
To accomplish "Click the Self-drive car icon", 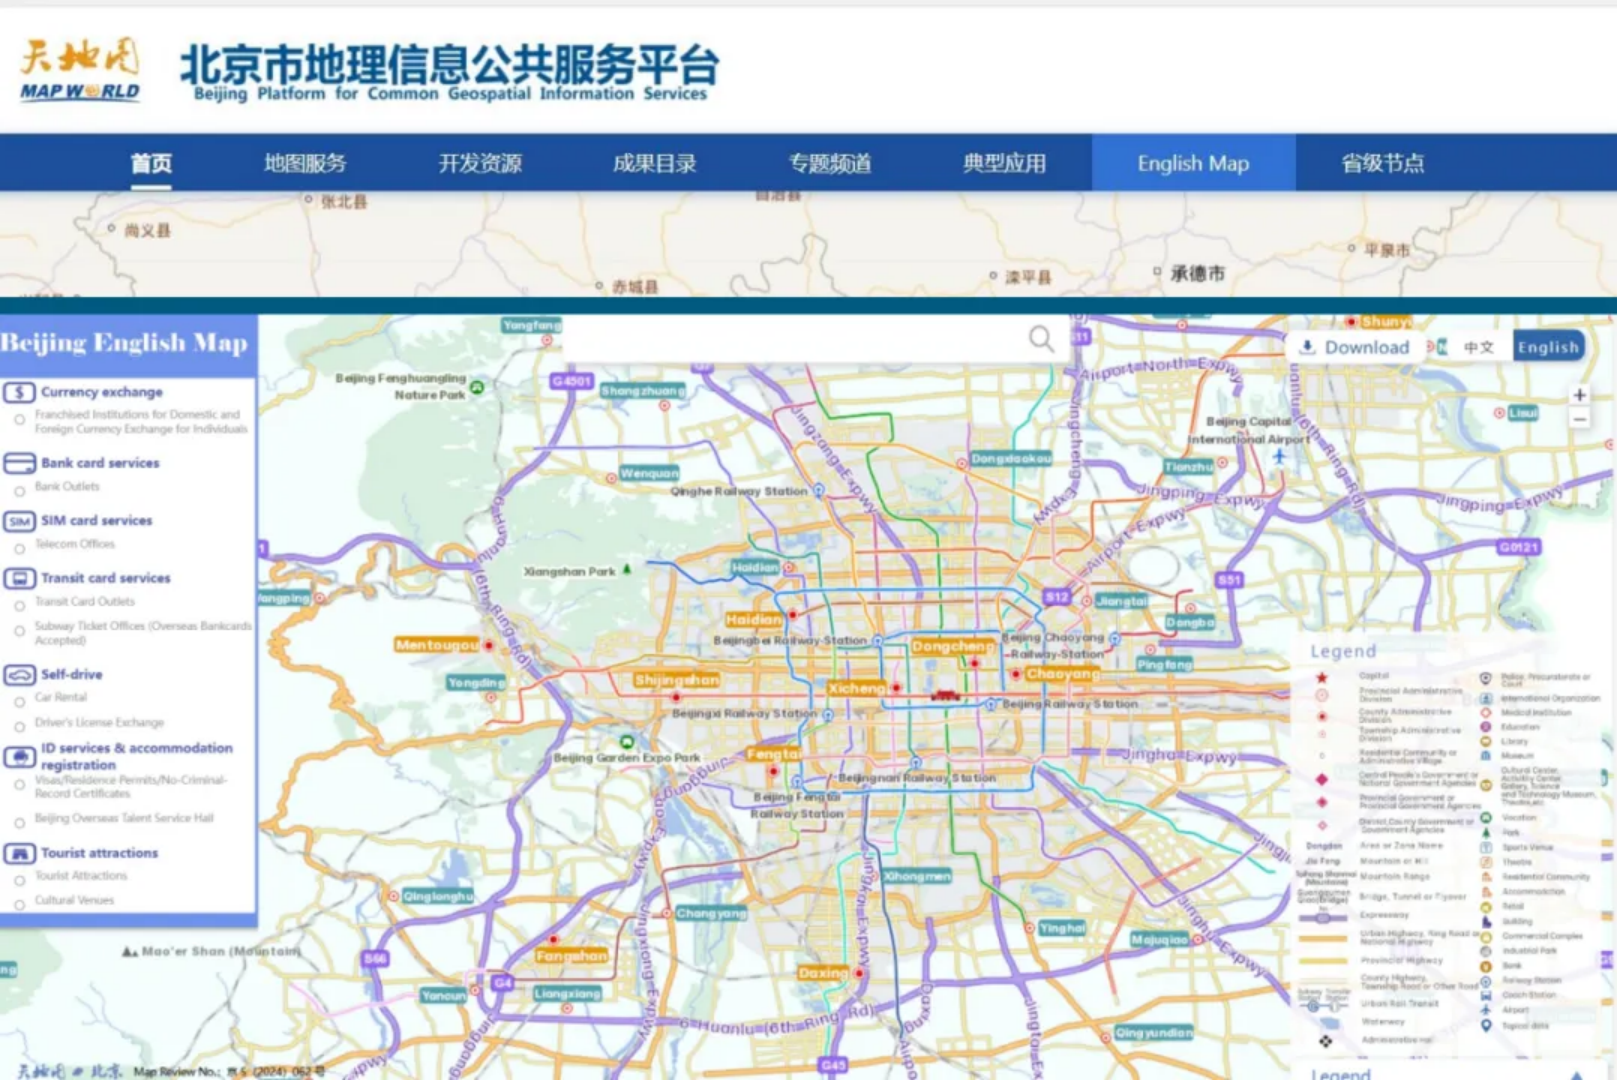I will 18,674.
